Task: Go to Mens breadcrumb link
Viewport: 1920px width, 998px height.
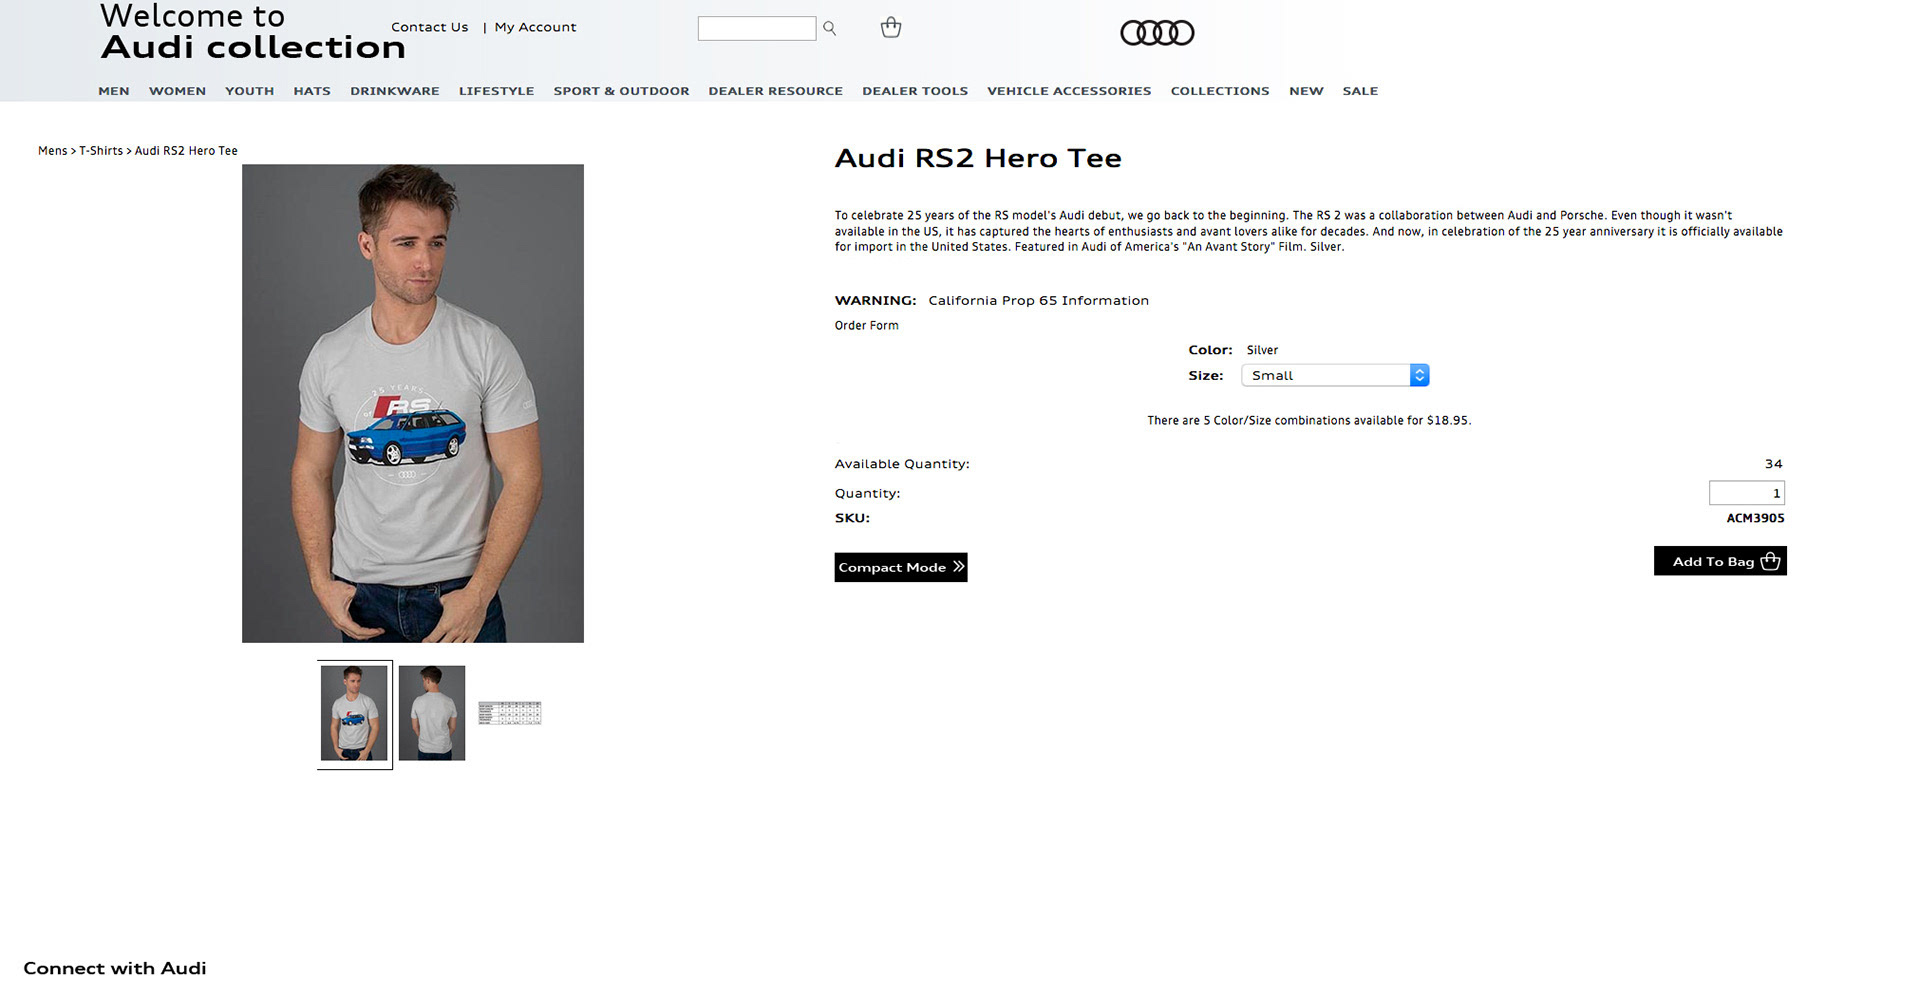Action: click(x=53, y=151)
